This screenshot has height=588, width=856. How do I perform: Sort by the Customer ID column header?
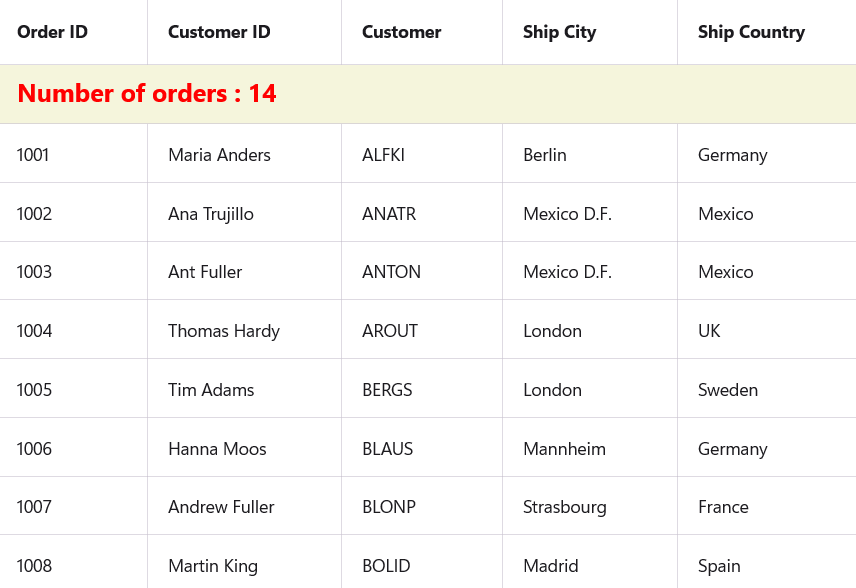(219, 32)
